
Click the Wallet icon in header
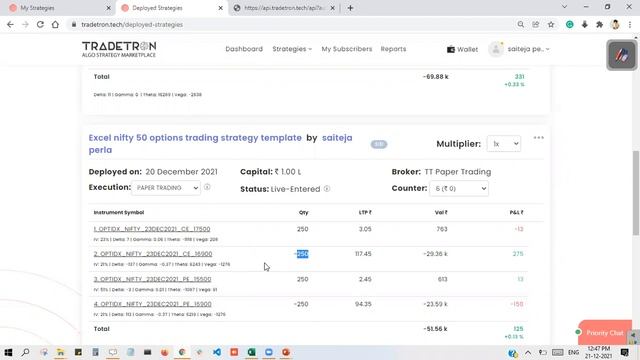pos(451,49)
